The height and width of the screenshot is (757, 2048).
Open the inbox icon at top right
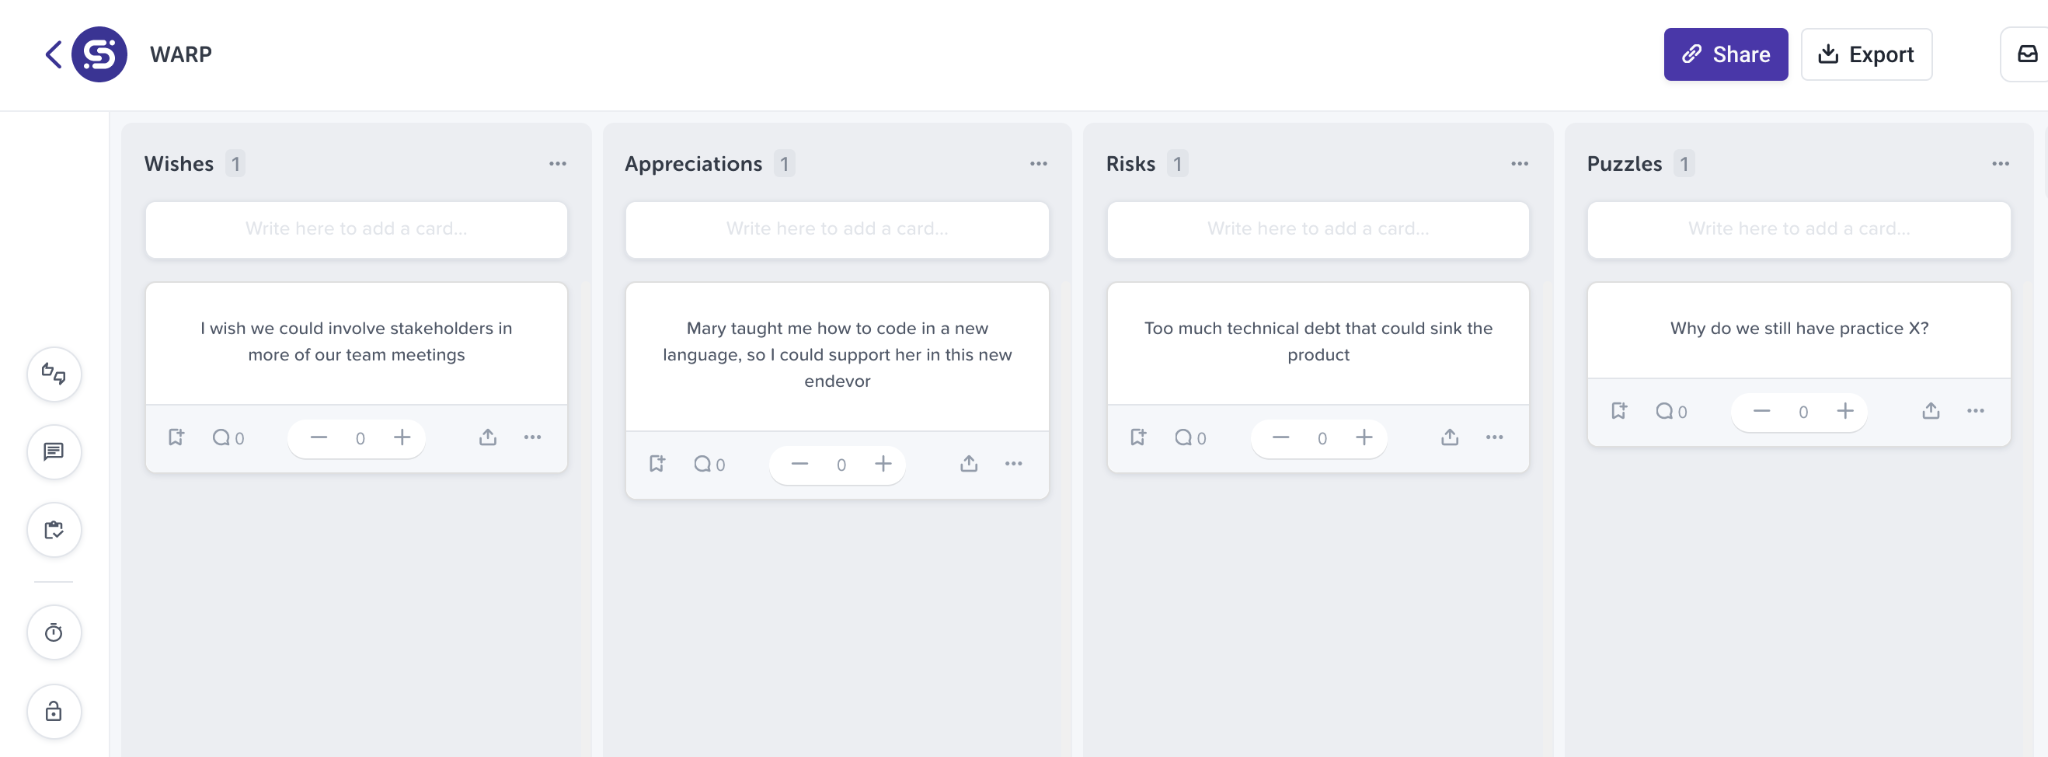[2027, 54]
